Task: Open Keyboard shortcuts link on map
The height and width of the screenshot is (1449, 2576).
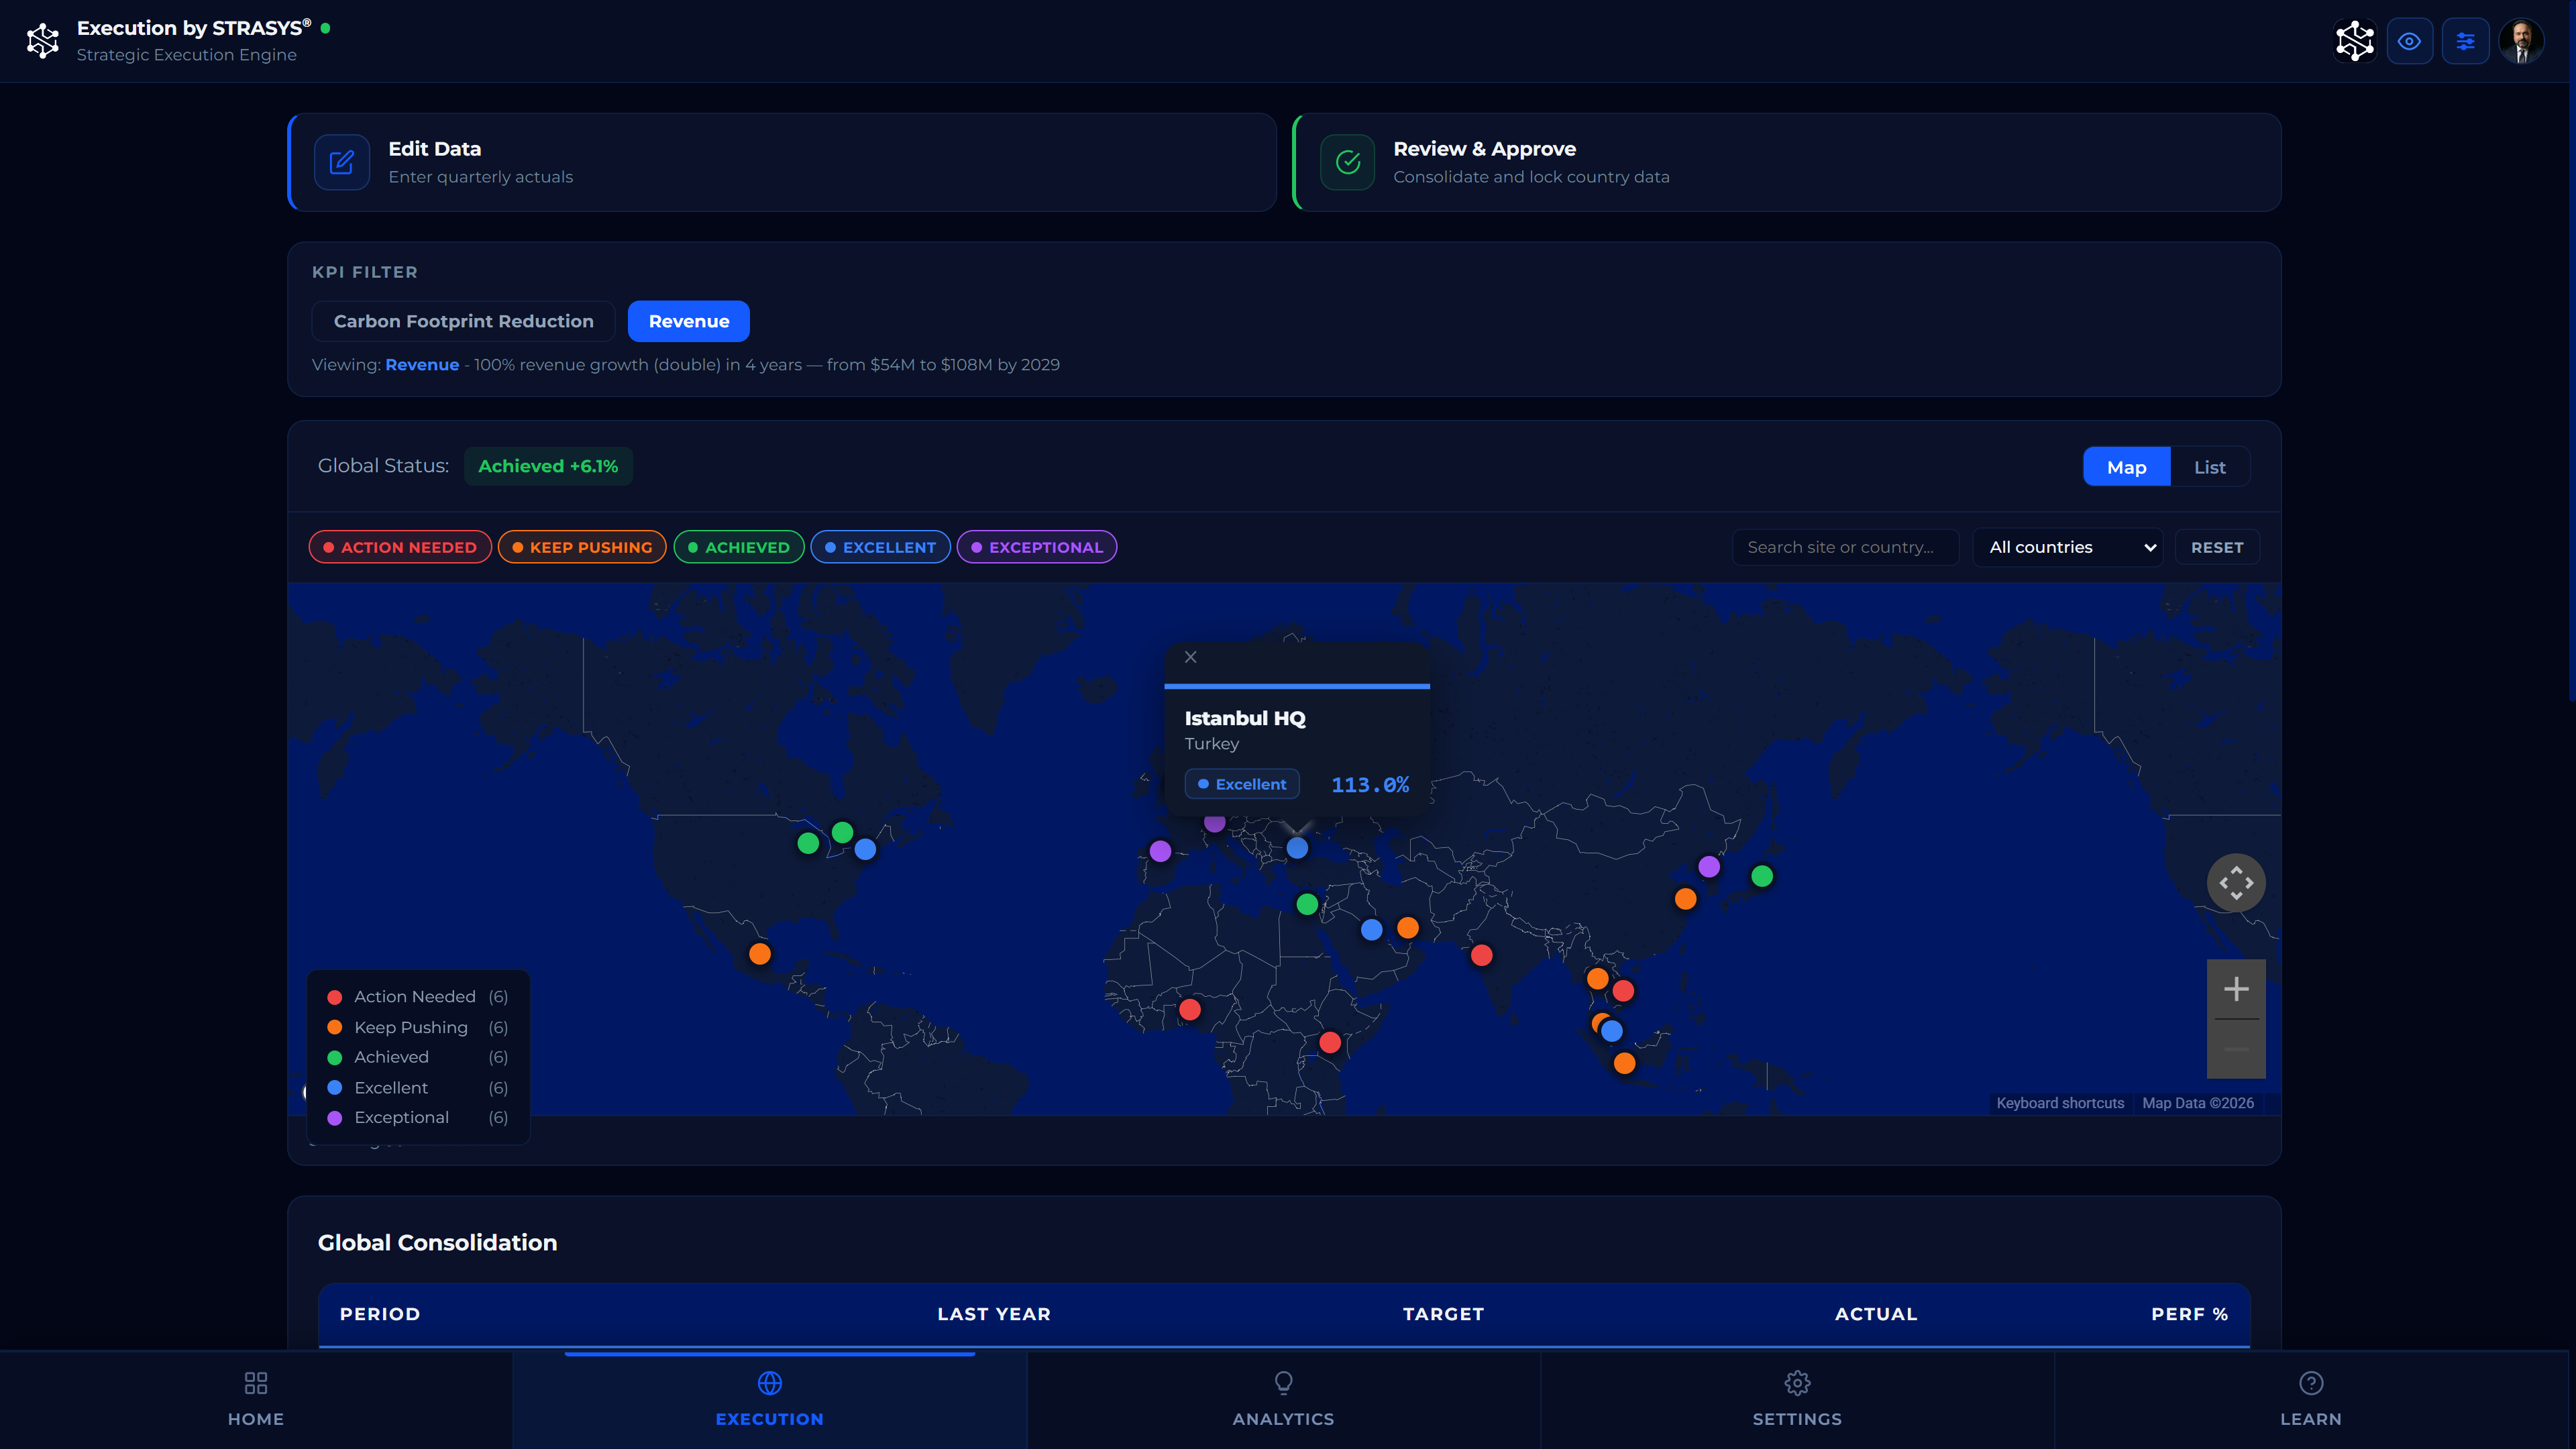Action: point(2060,1103)
